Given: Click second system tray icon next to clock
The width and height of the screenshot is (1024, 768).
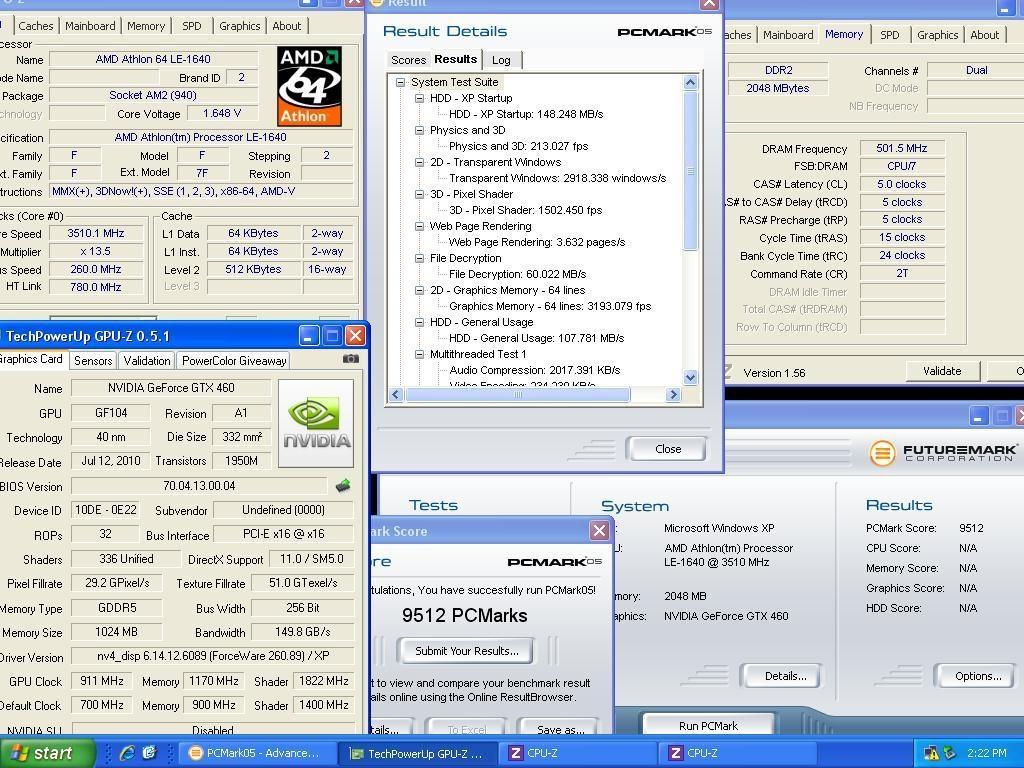Looking at the screenshot, I should [x=950, y=754].
